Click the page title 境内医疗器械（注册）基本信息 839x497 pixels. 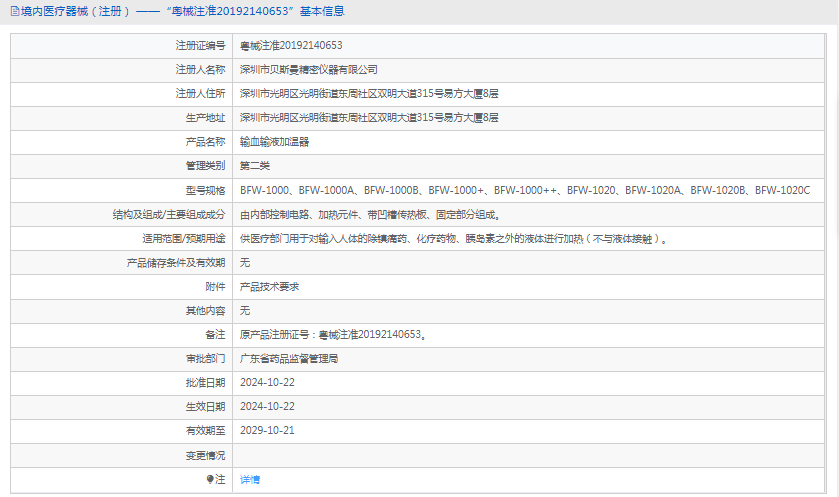coord(182,11)
